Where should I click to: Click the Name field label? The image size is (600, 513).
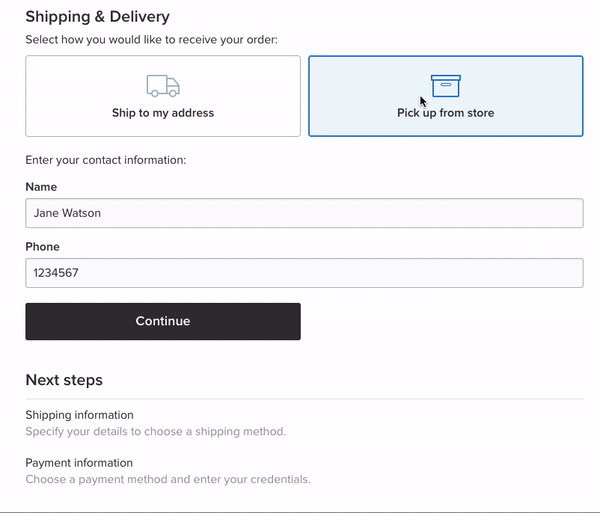click(x=41, y=187)
